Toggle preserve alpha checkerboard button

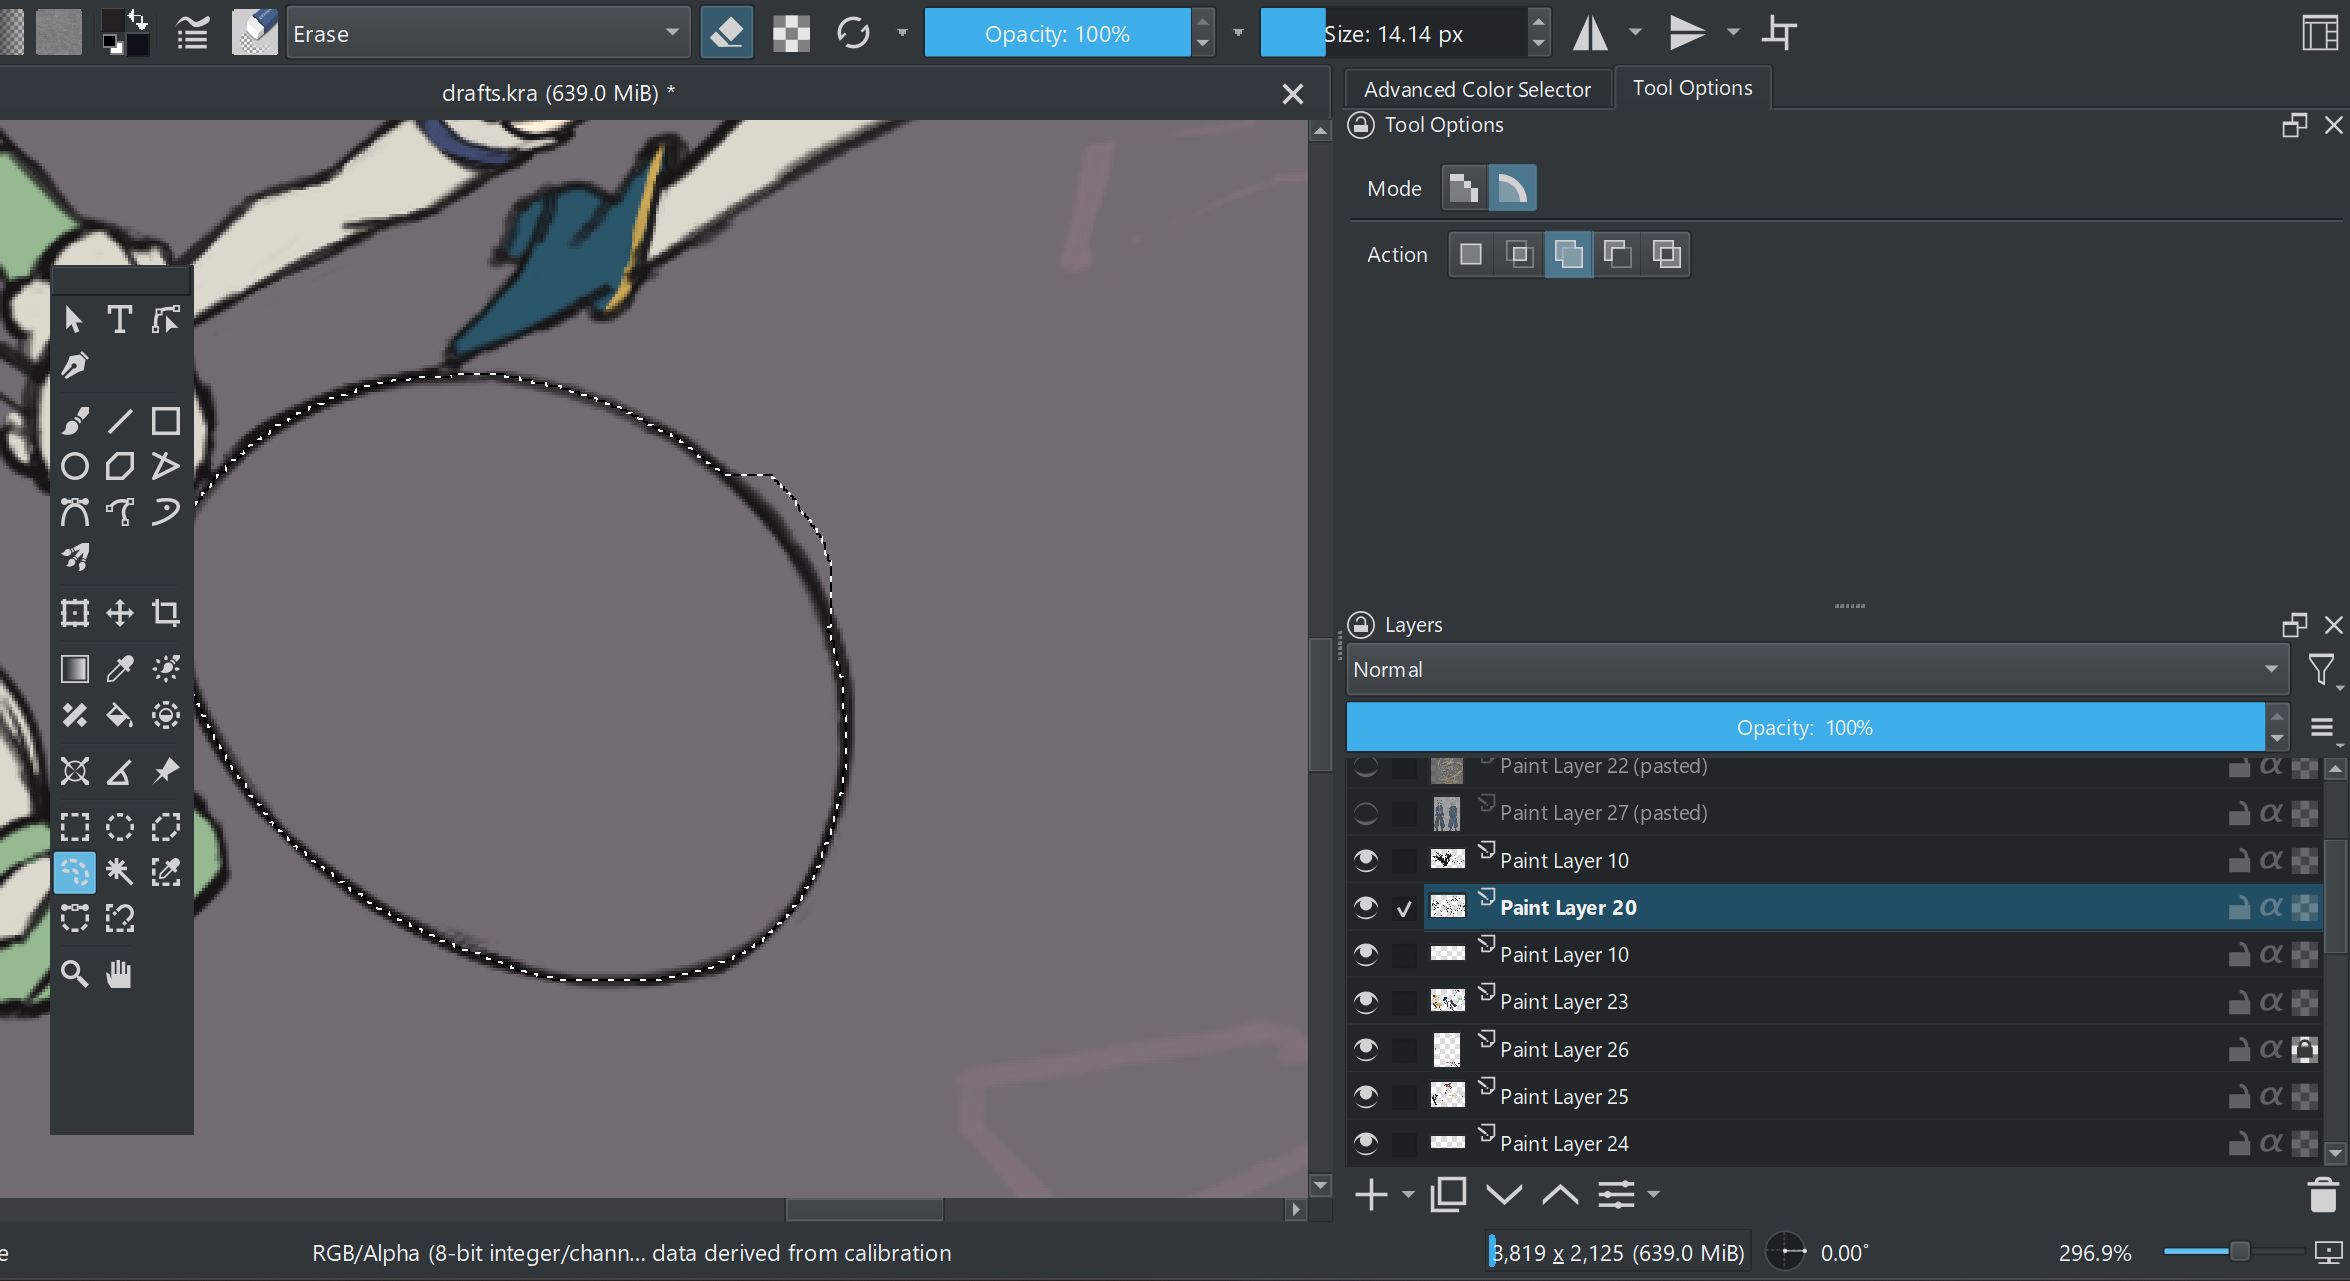tap(791, 33)
